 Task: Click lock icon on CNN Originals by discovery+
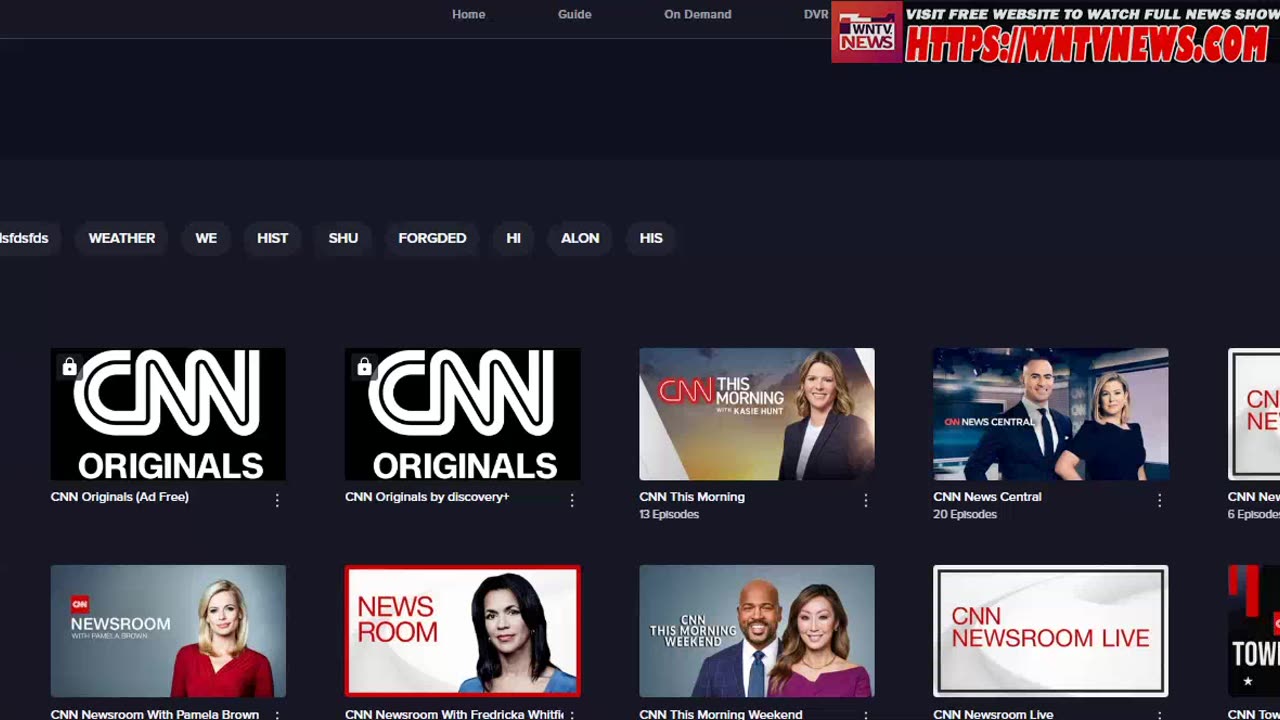coord(364,367)
